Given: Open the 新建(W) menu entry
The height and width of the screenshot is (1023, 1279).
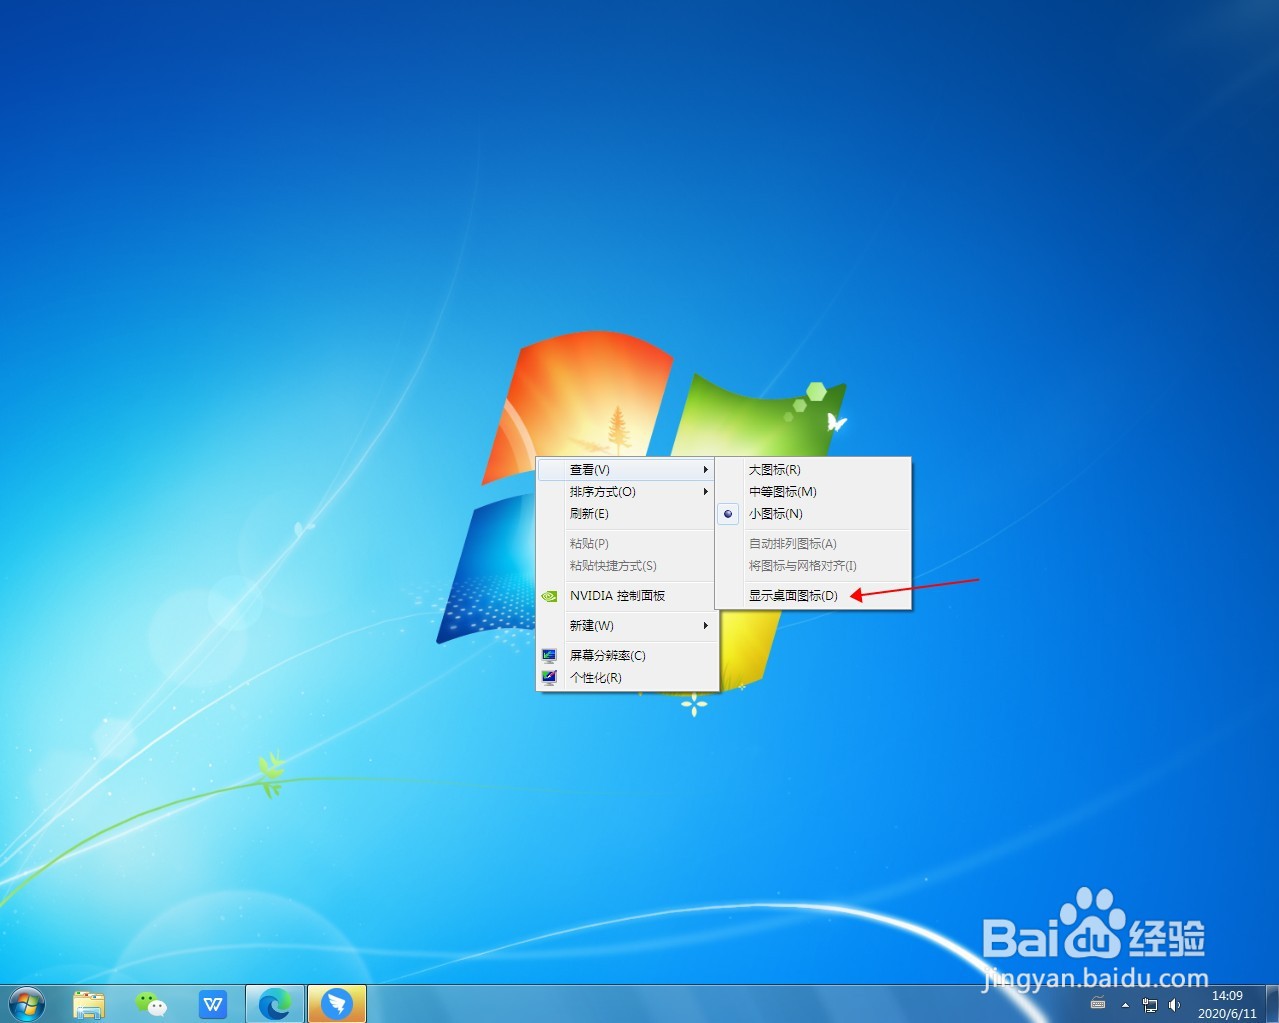Looking at the screenshot, I should coord(627,626).
